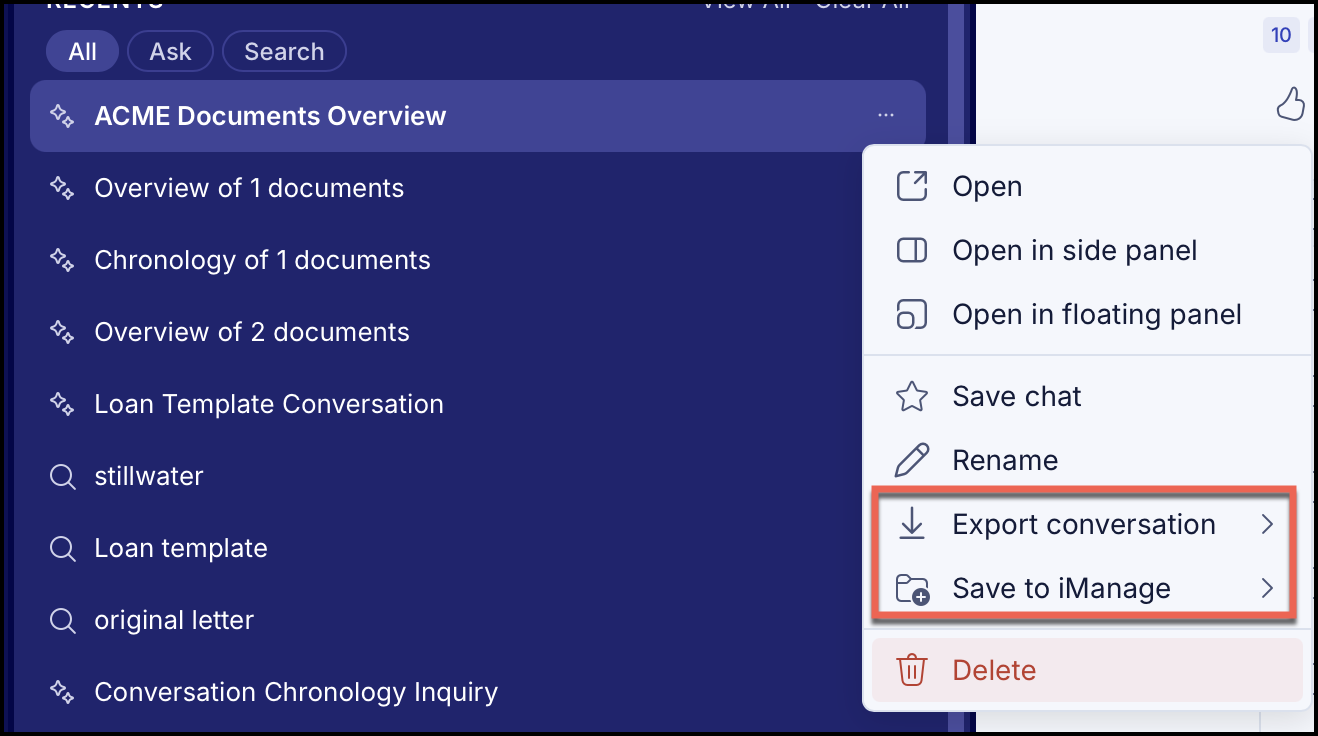Click the sparkle icon beside Overview of 1 documents

click(62, 189)
